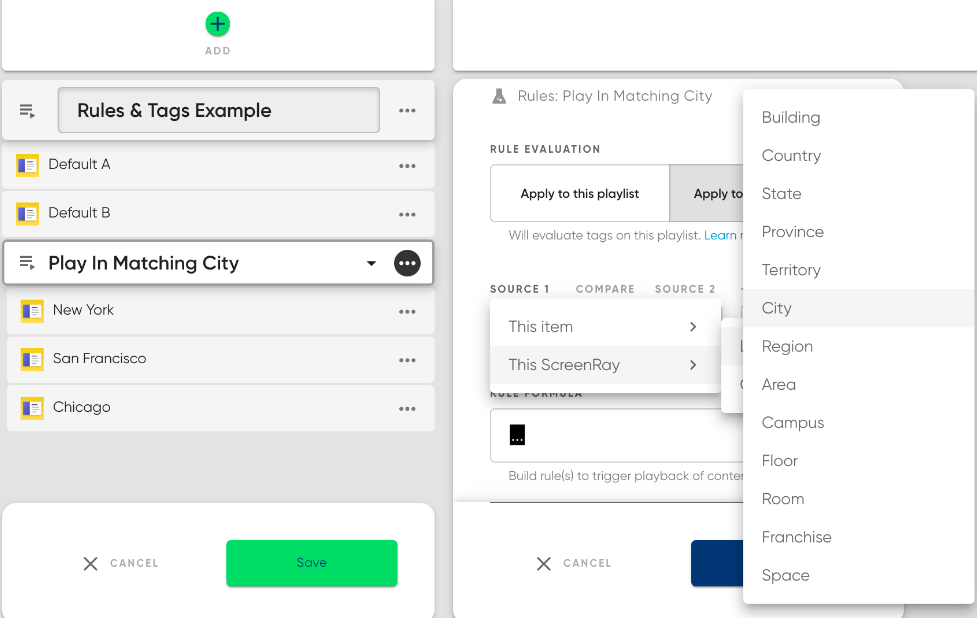977x618 pixels.
Task: Select the Default B playlist row
Action: [x=218, y=214]
